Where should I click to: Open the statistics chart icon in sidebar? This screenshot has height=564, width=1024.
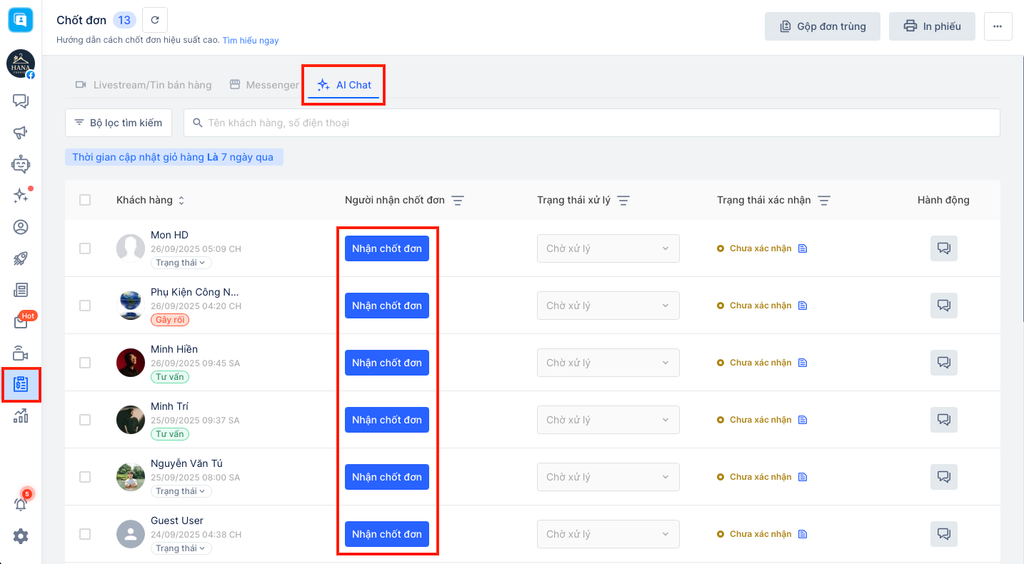pyautogui.click(x=20, y=416)
